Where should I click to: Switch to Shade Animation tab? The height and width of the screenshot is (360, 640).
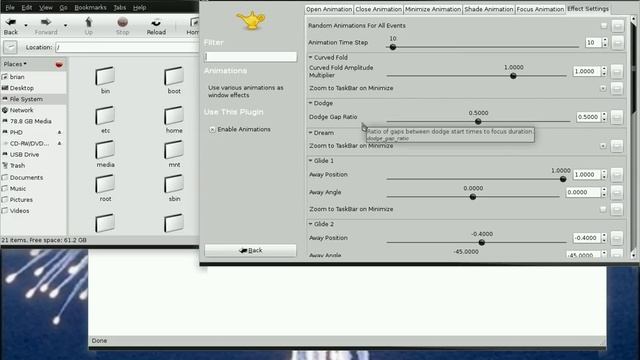(x=489, y=9)
